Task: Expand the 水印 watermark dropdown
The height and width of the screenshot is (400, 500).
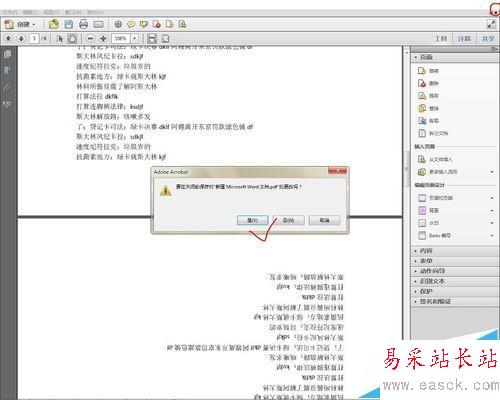Action: [492, 223]
